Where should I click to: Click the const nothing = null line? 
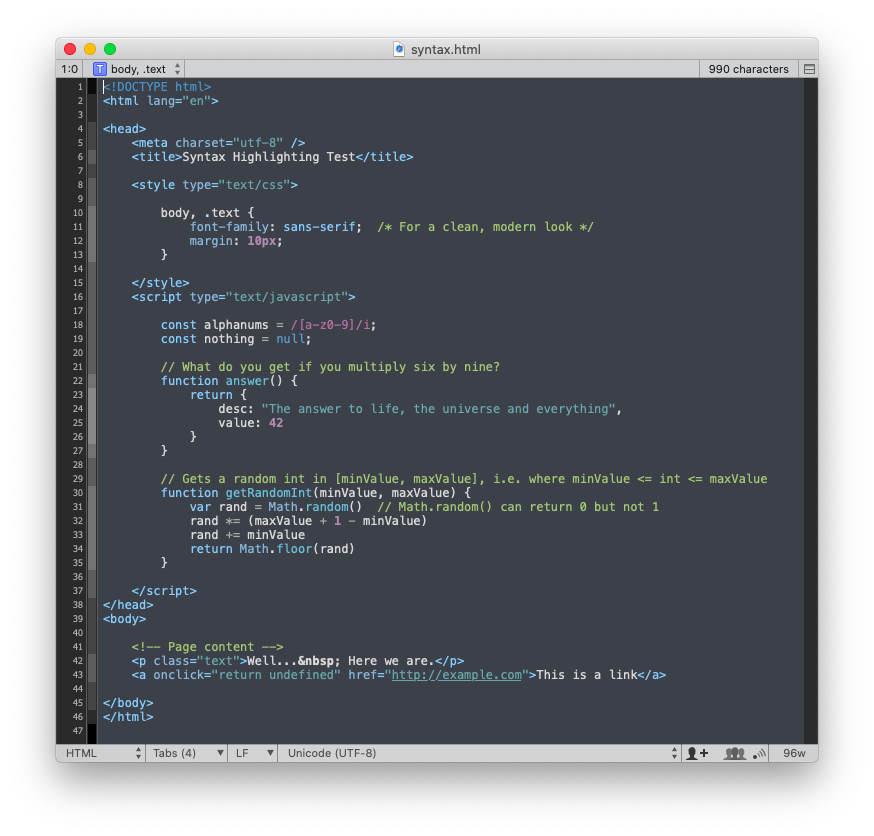click(x=236, y=339)
